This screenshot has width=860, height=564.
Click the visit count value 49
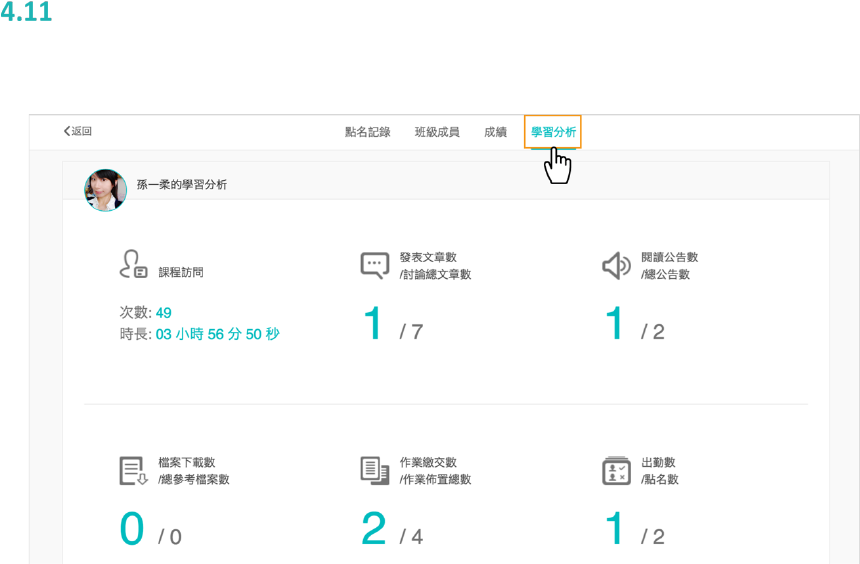click(164, 313)
